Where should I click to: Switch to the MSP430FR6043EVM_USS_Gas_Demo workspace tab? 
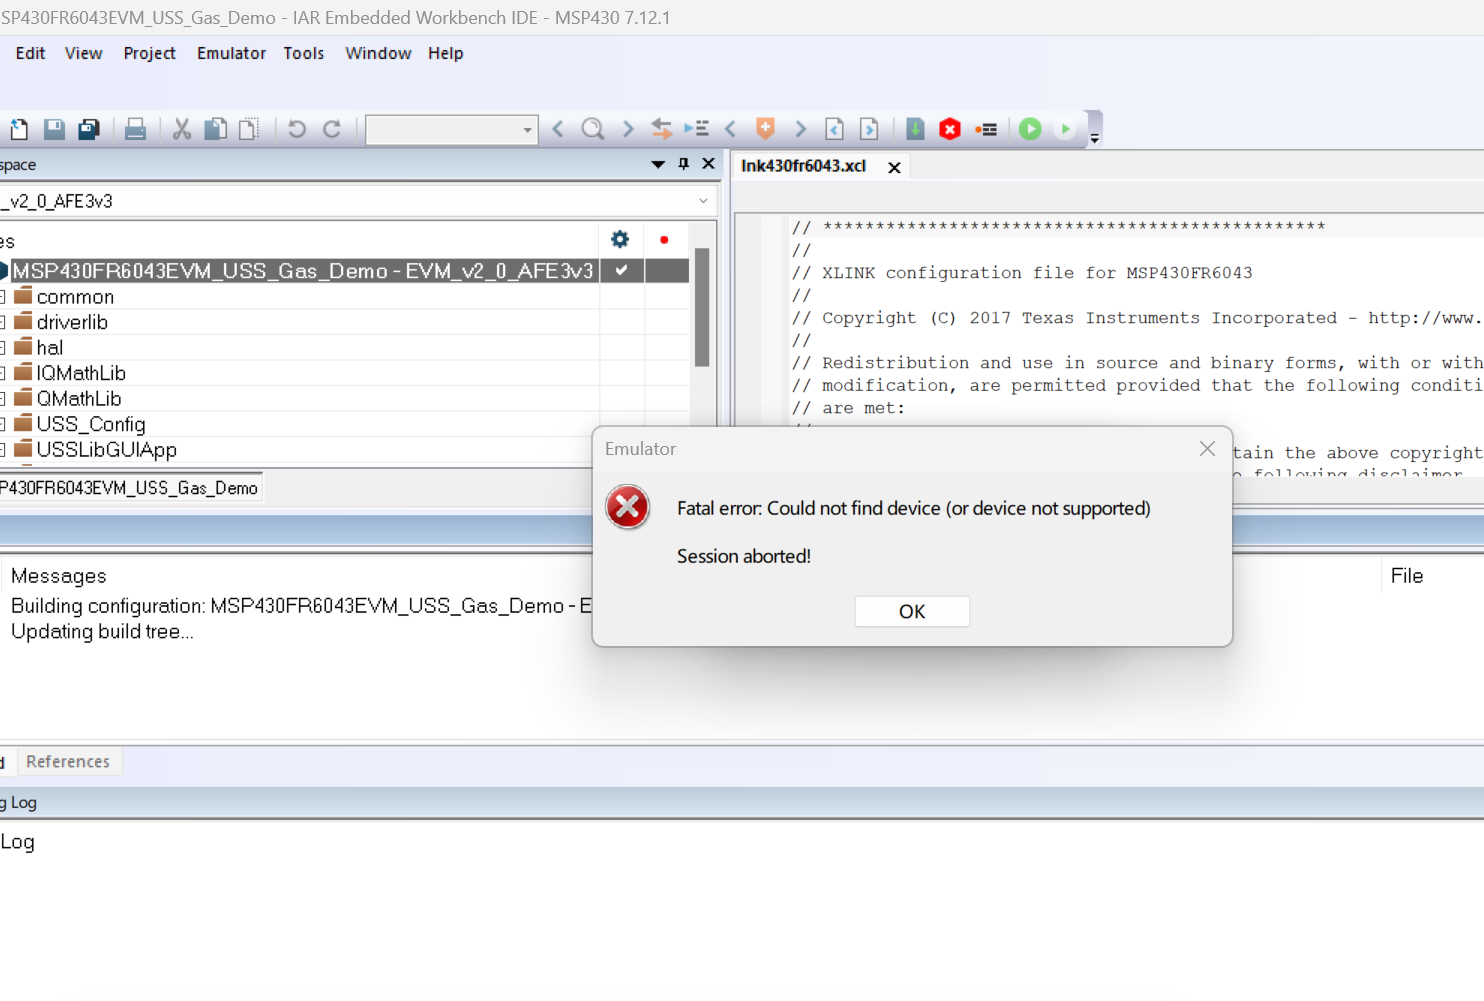(x=130, y=488)
